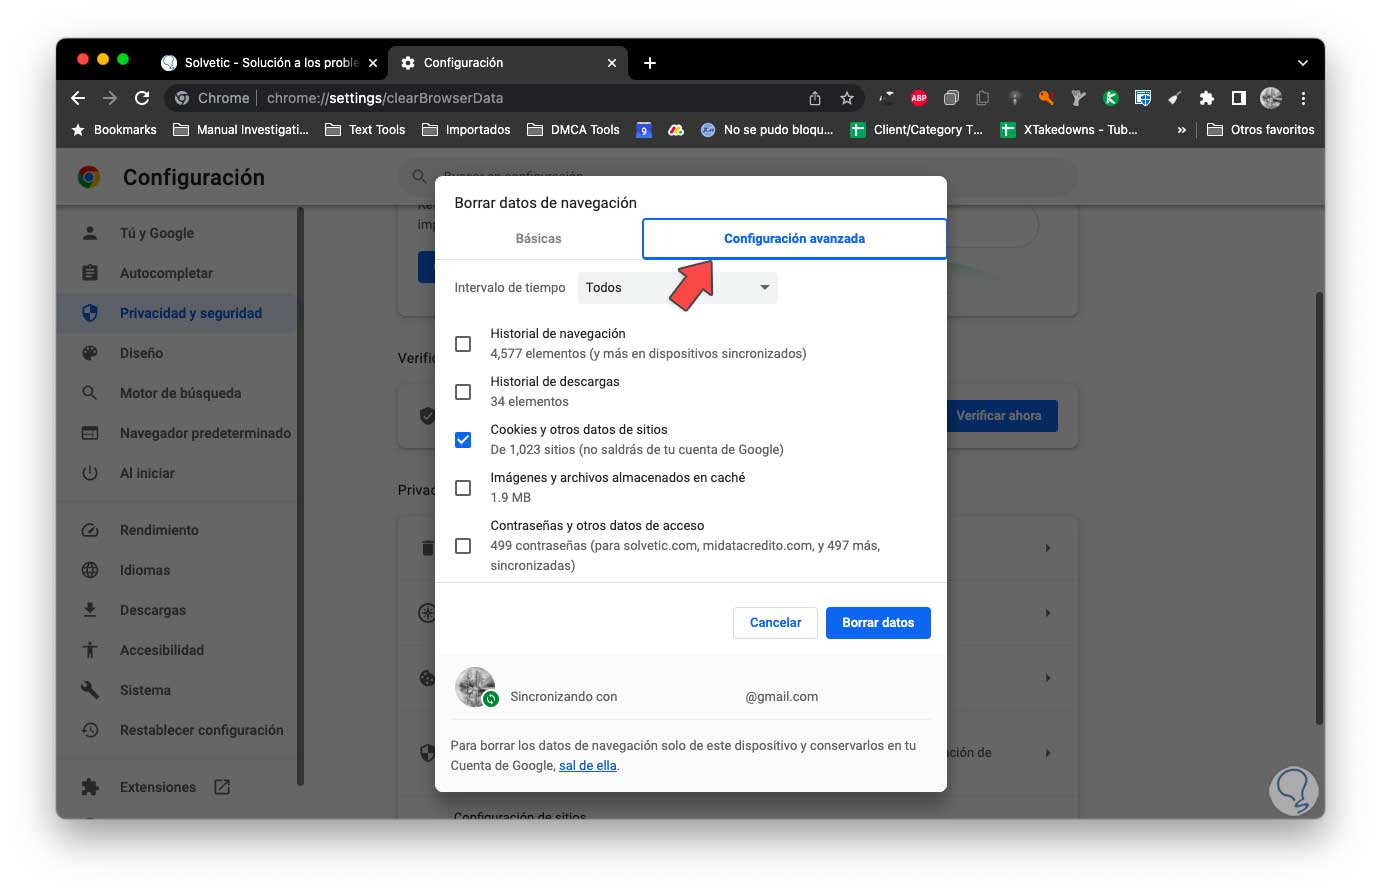Click the sal de ella link
Image resolution: width=1381 pixels, height=893 pixels.
[x=588, y=766]
